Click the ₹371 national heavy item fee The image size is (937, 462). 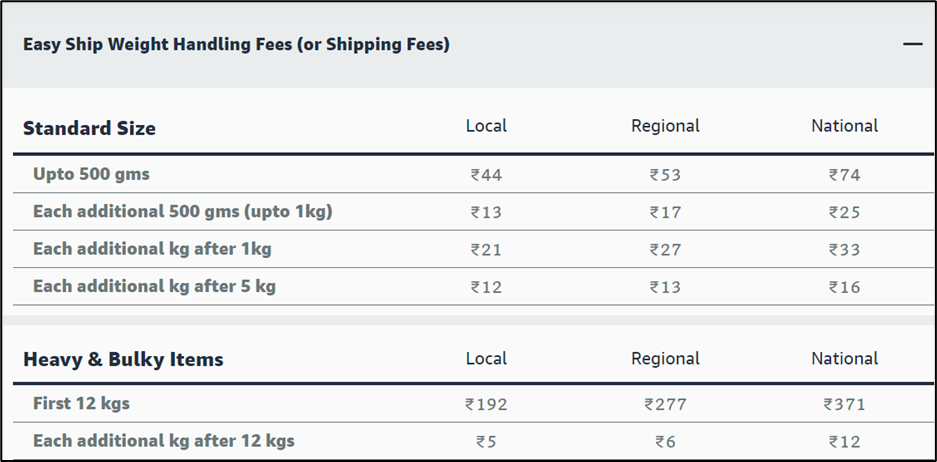(x=844, y=405)
